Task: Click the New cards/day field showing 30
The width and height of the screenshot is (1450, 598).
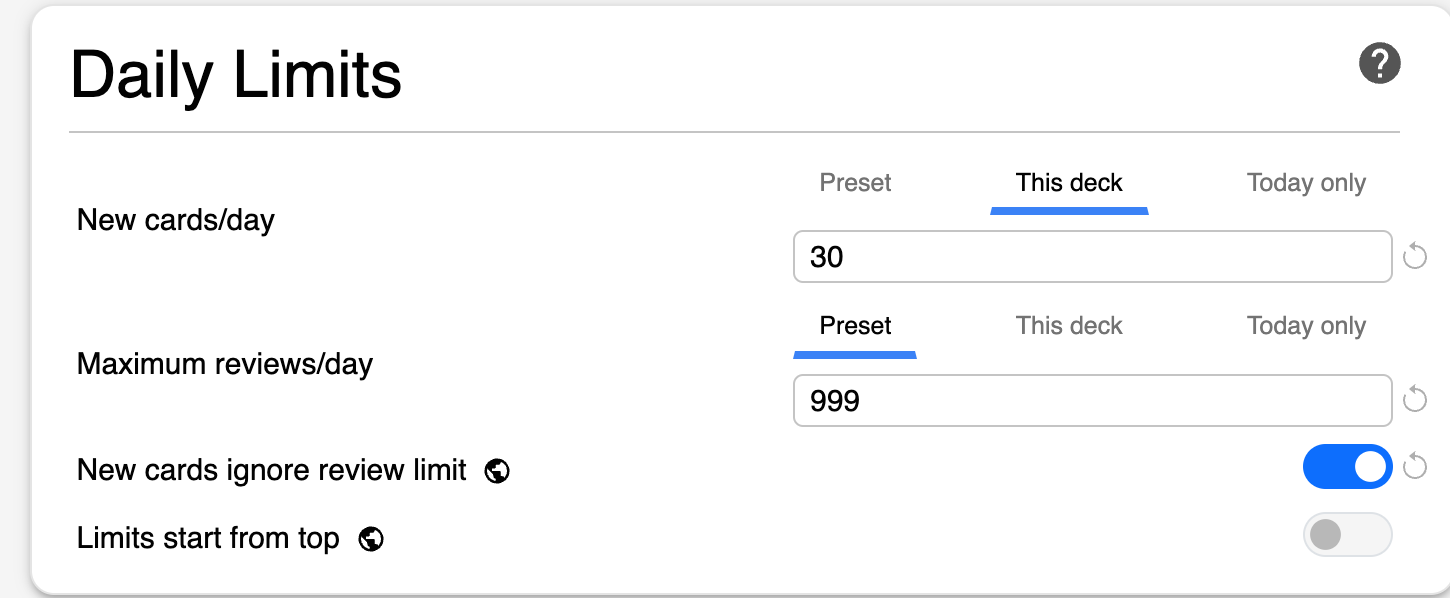Action: coord(1092,257)
